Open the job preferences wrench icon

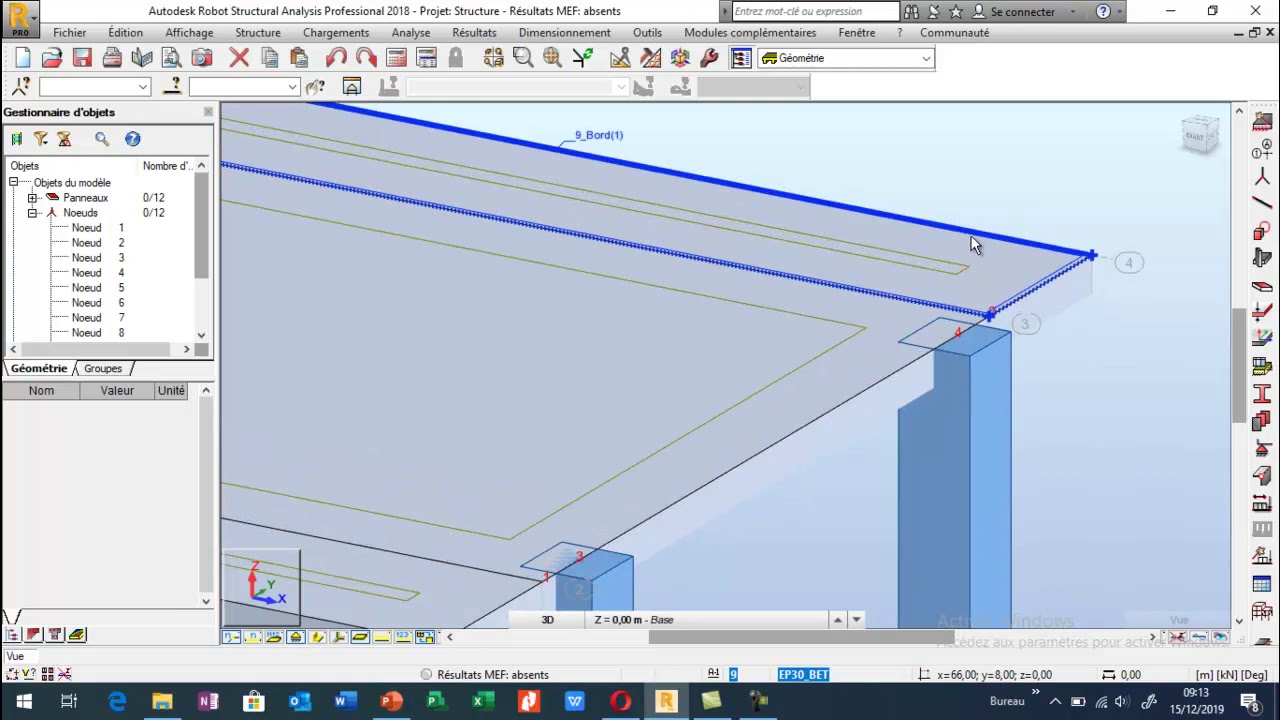pyautogui.click(x=709, y=58)
